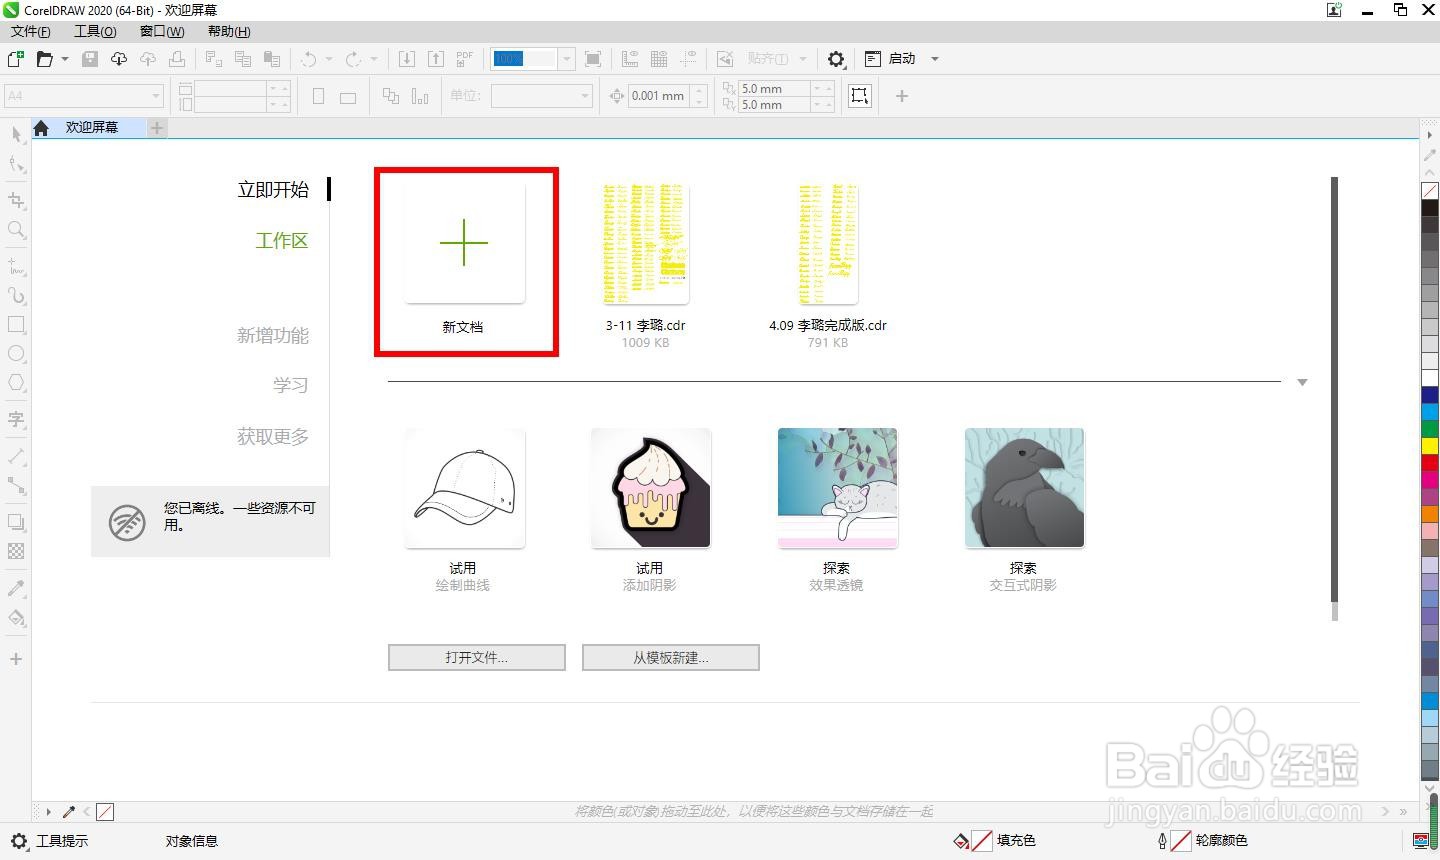Click the Print icon in toolbar
The height and width of the screenshot is (860, 1440).
177,59
